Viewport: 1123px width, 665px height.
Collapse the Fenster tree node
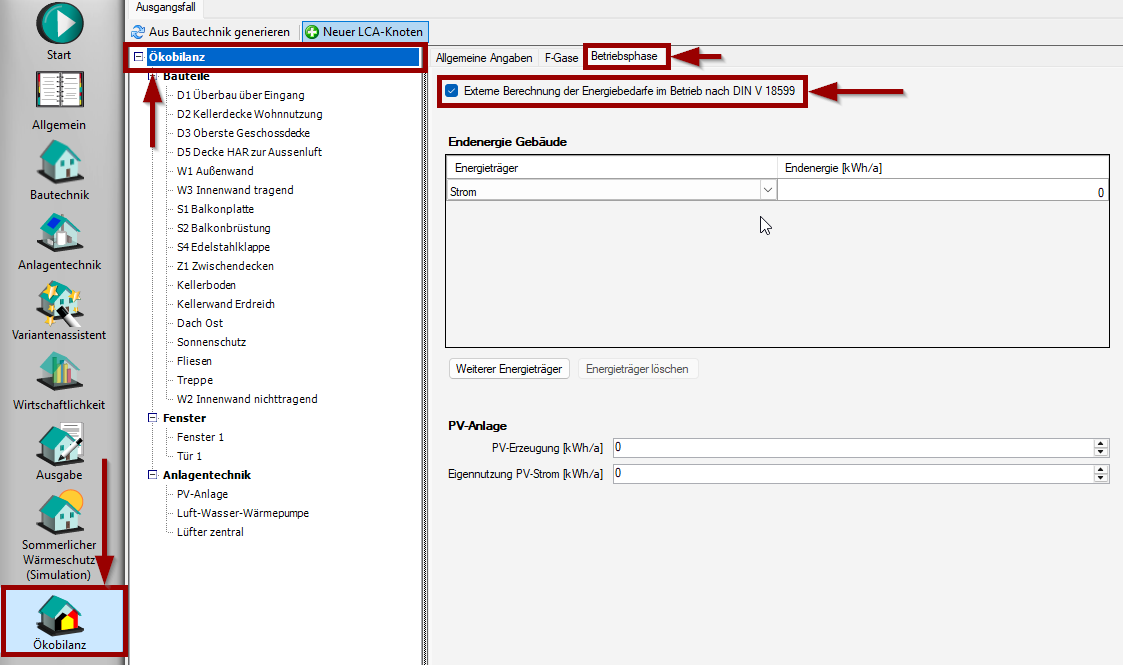click(x=153, y=418)
